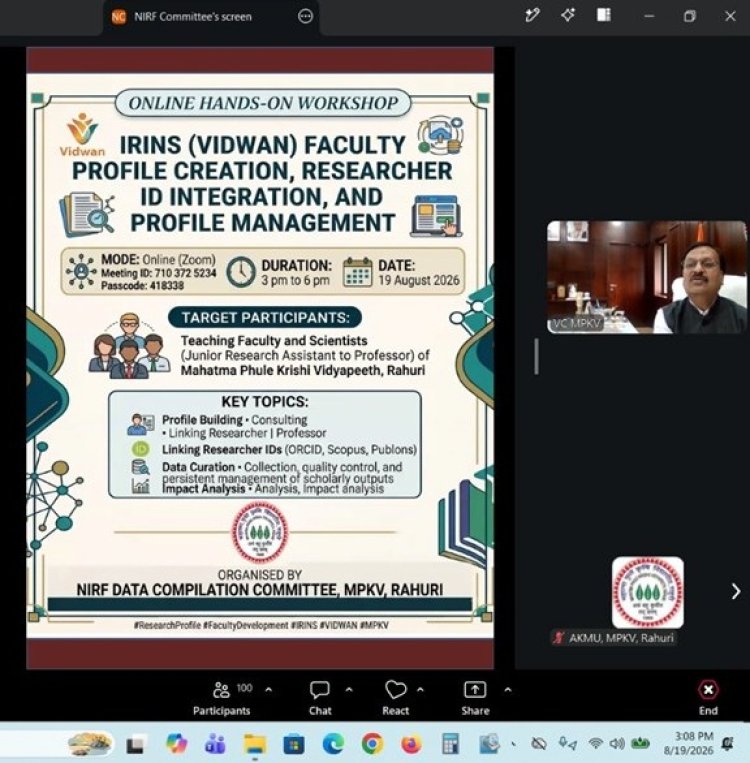750x763 pixels.
Task: Click the shared workshop poster
Action: [x=260, y=358]
